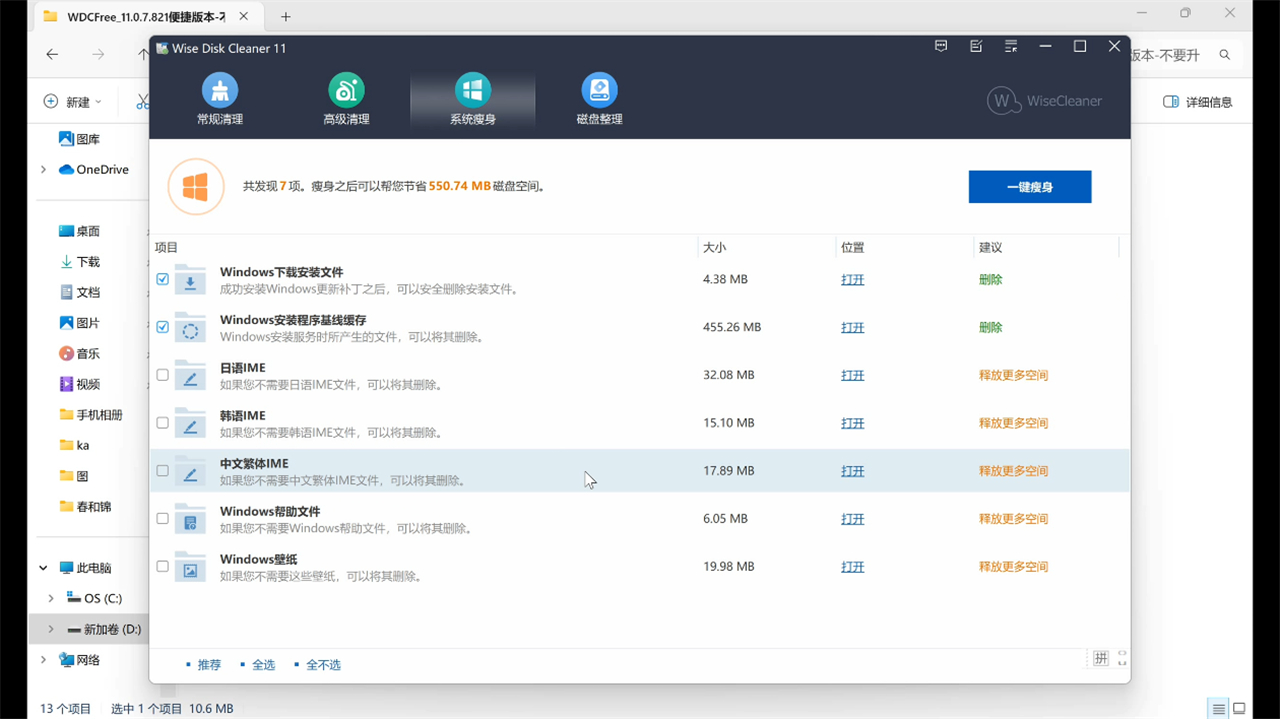
Task: Click 打开 link in 韩语IME row
Action: point(852,424)
